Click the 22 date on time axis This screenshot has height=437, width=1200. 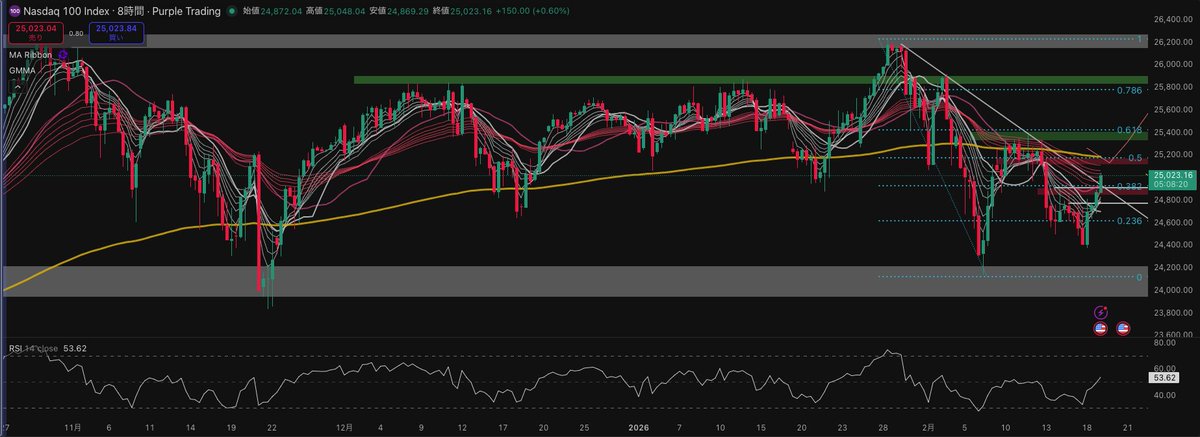[x=271, y=427]
